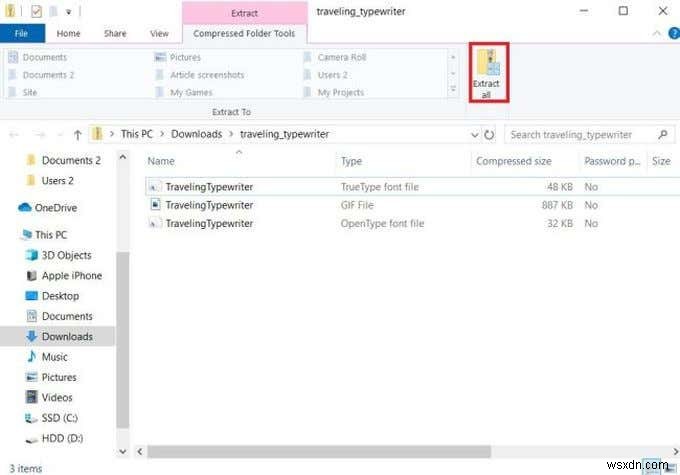This screenshot has width=680, height=475.
Task: Open Downloads in the navigation pane
Action: [59, 337]
